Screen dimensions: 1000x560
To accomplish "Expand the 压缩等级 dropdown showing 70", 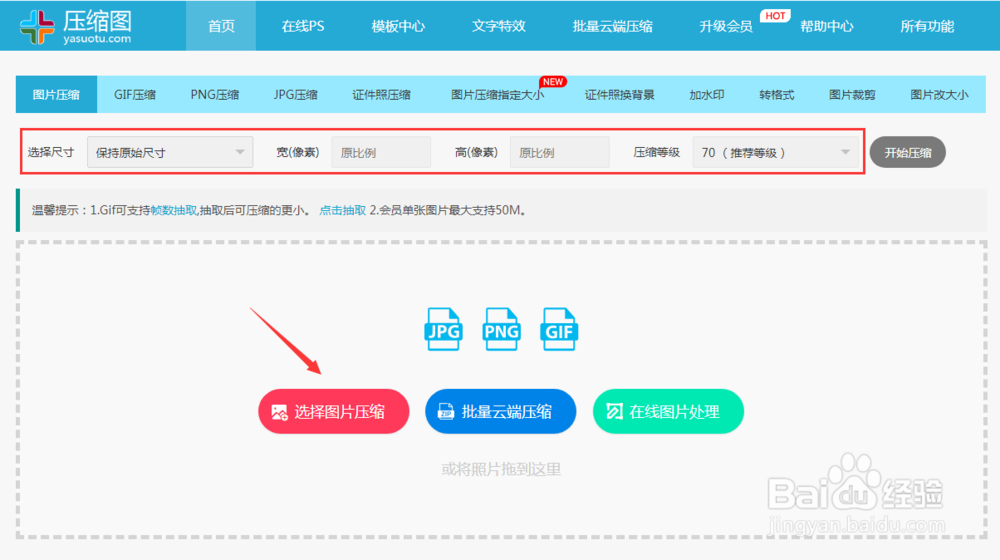I will (x=776, y=152).
